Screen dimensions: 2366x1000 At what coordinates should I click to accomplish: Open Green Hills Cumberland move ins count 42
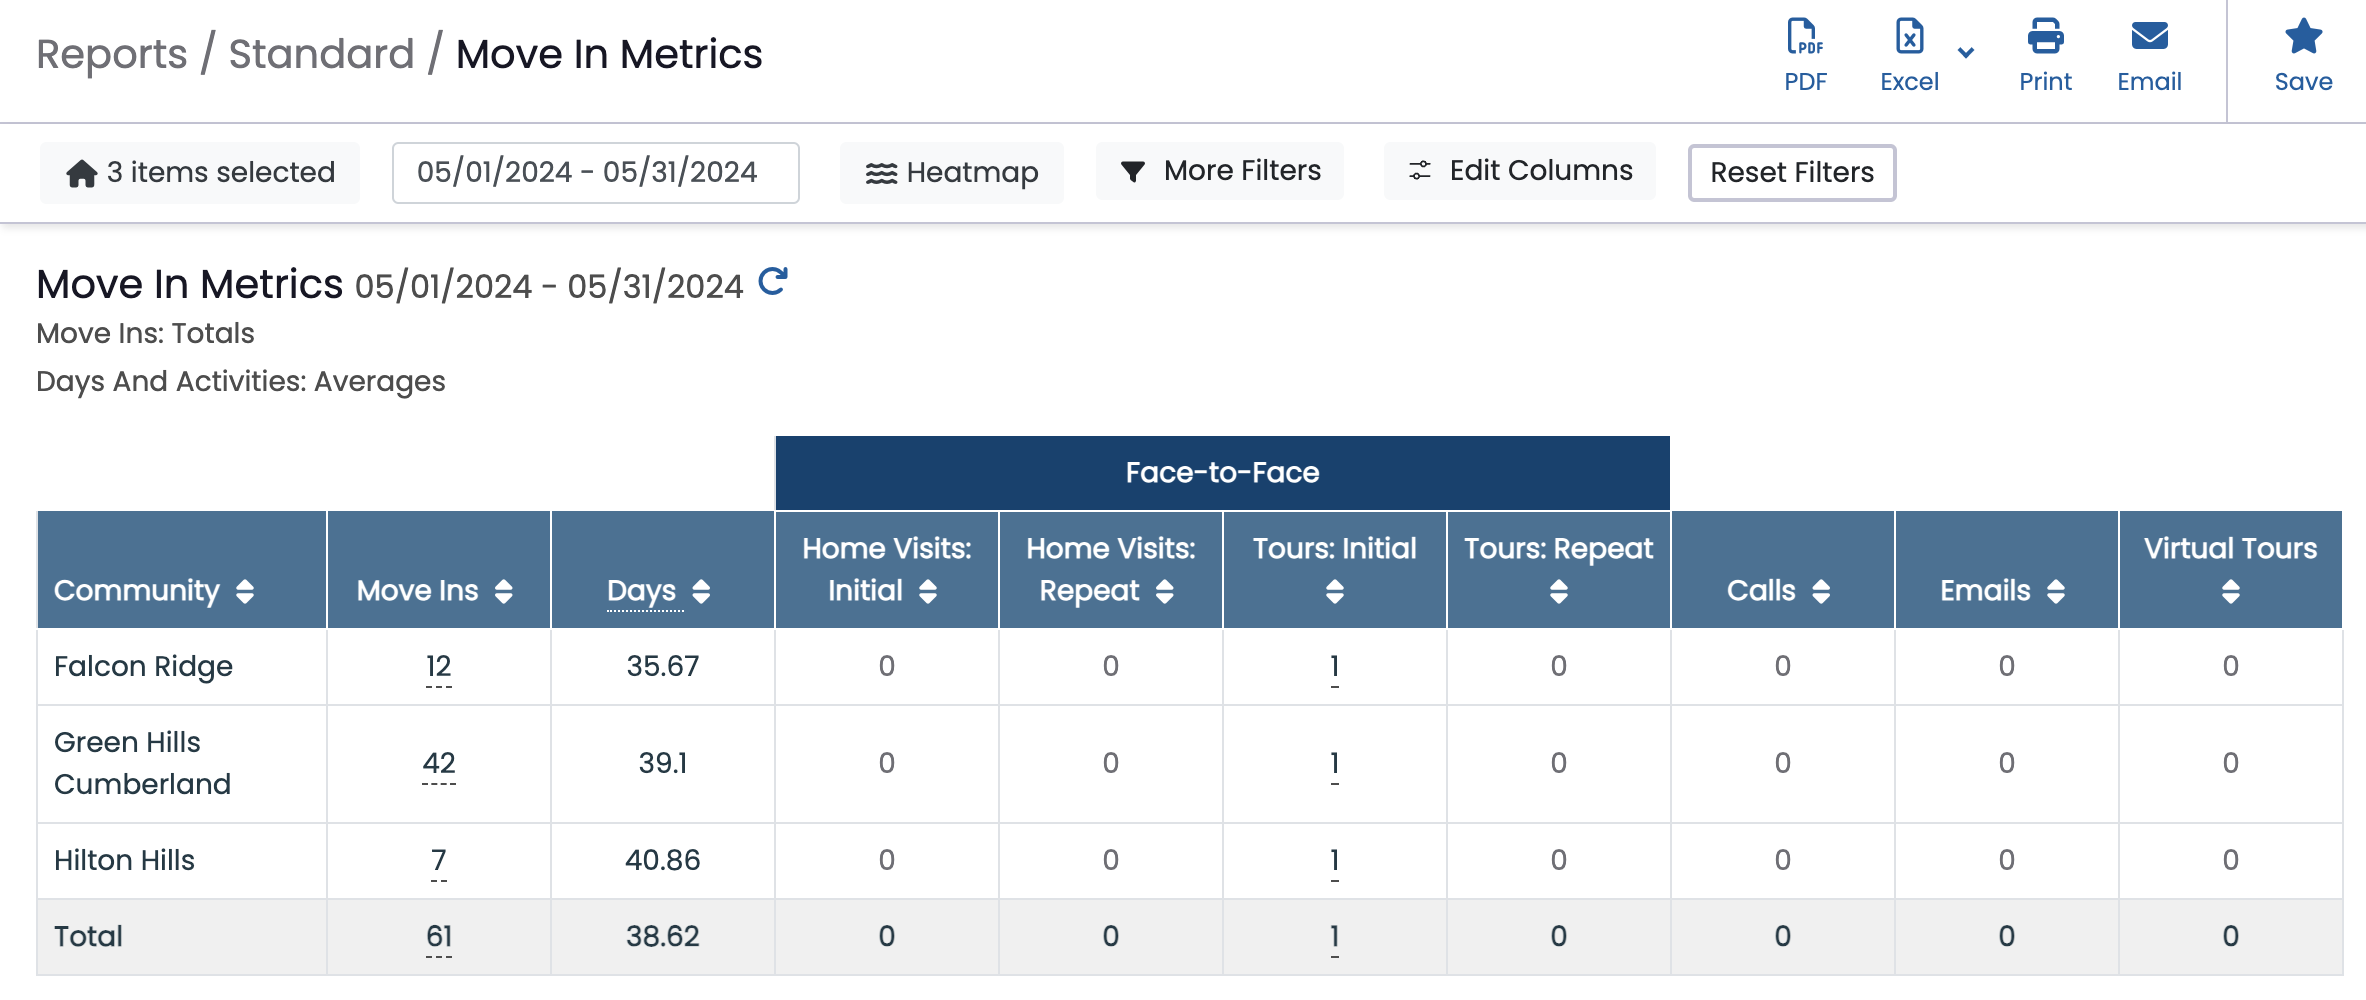[x=439, y=763]
